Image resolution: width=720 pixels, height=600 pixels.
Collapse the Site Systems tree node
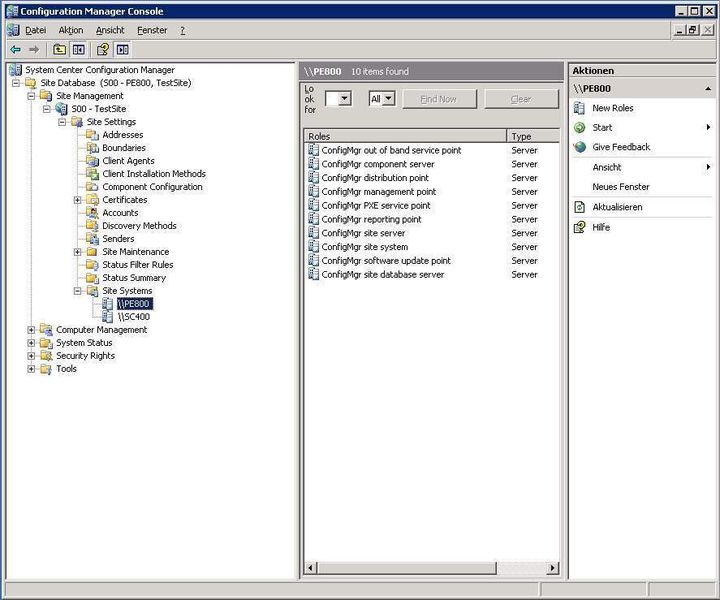tap(78, 291)
